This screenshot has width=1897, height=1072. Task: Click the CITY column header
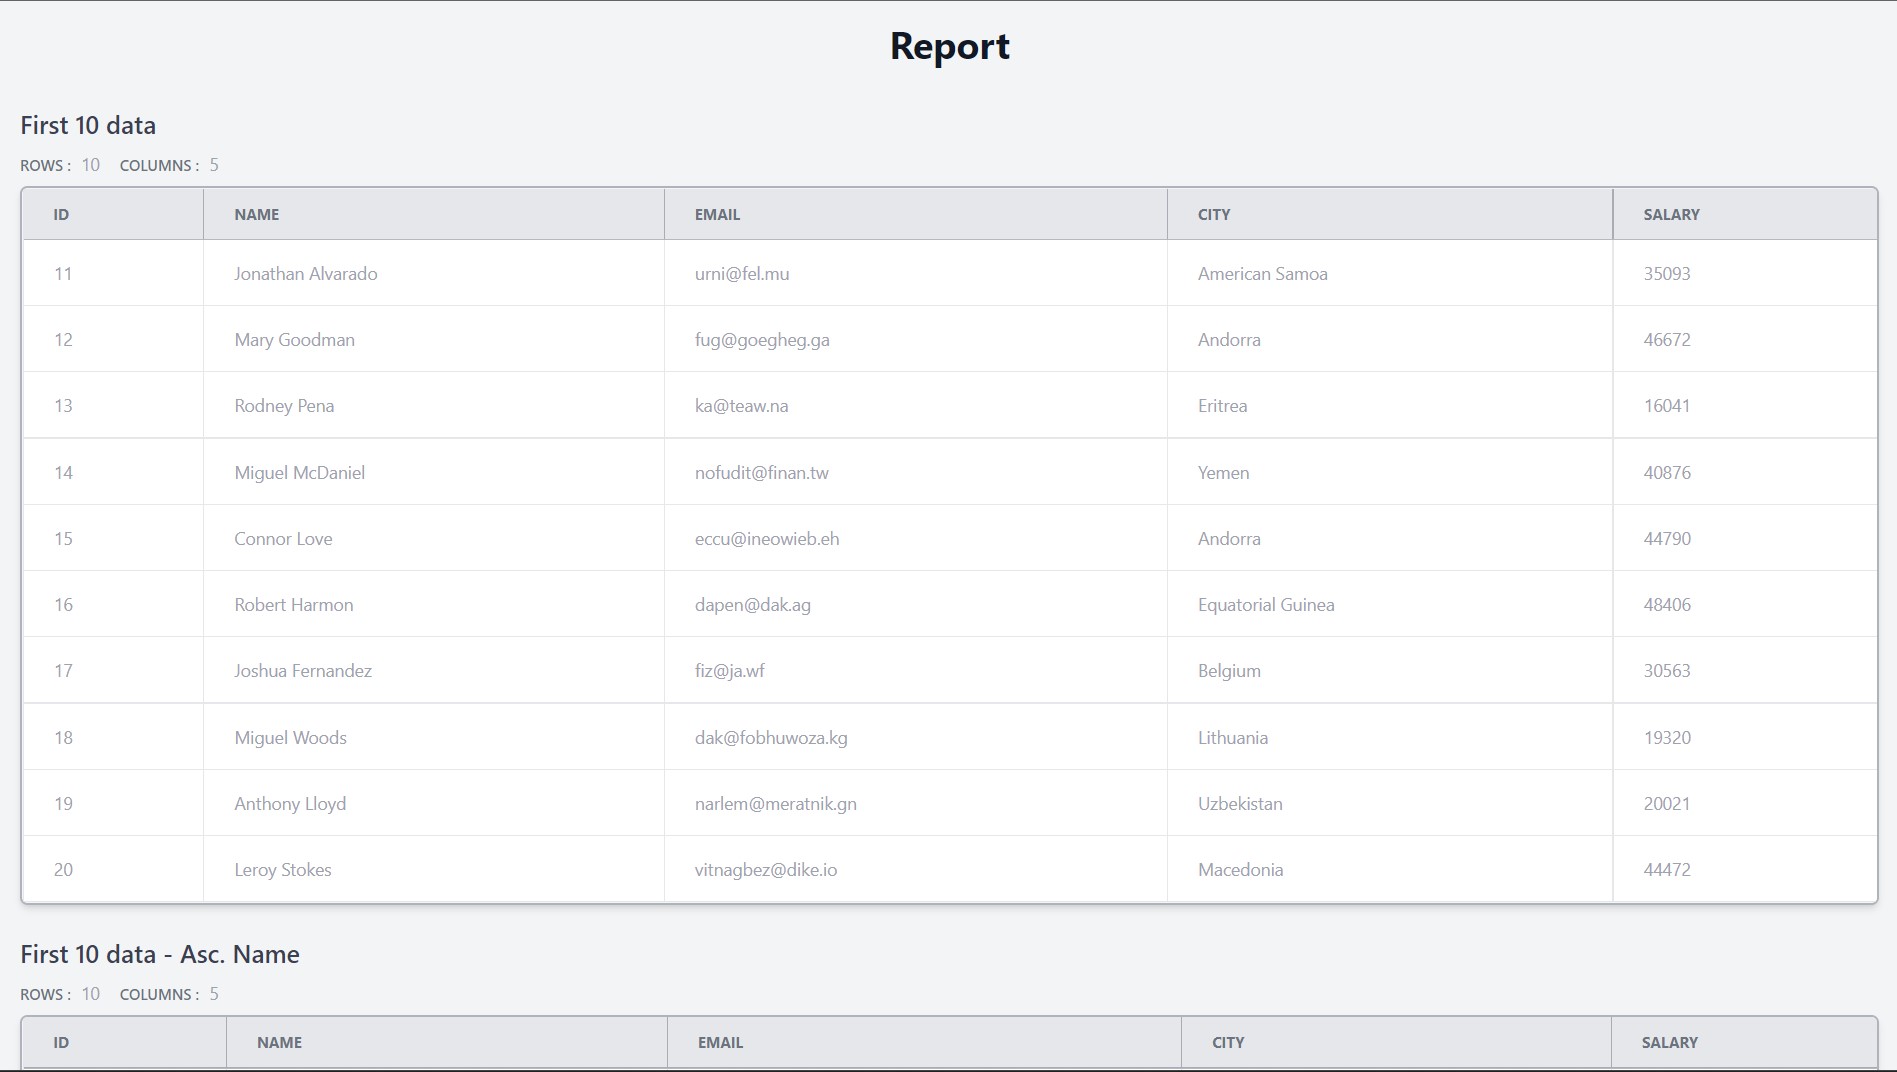(x=1214, y=213)
